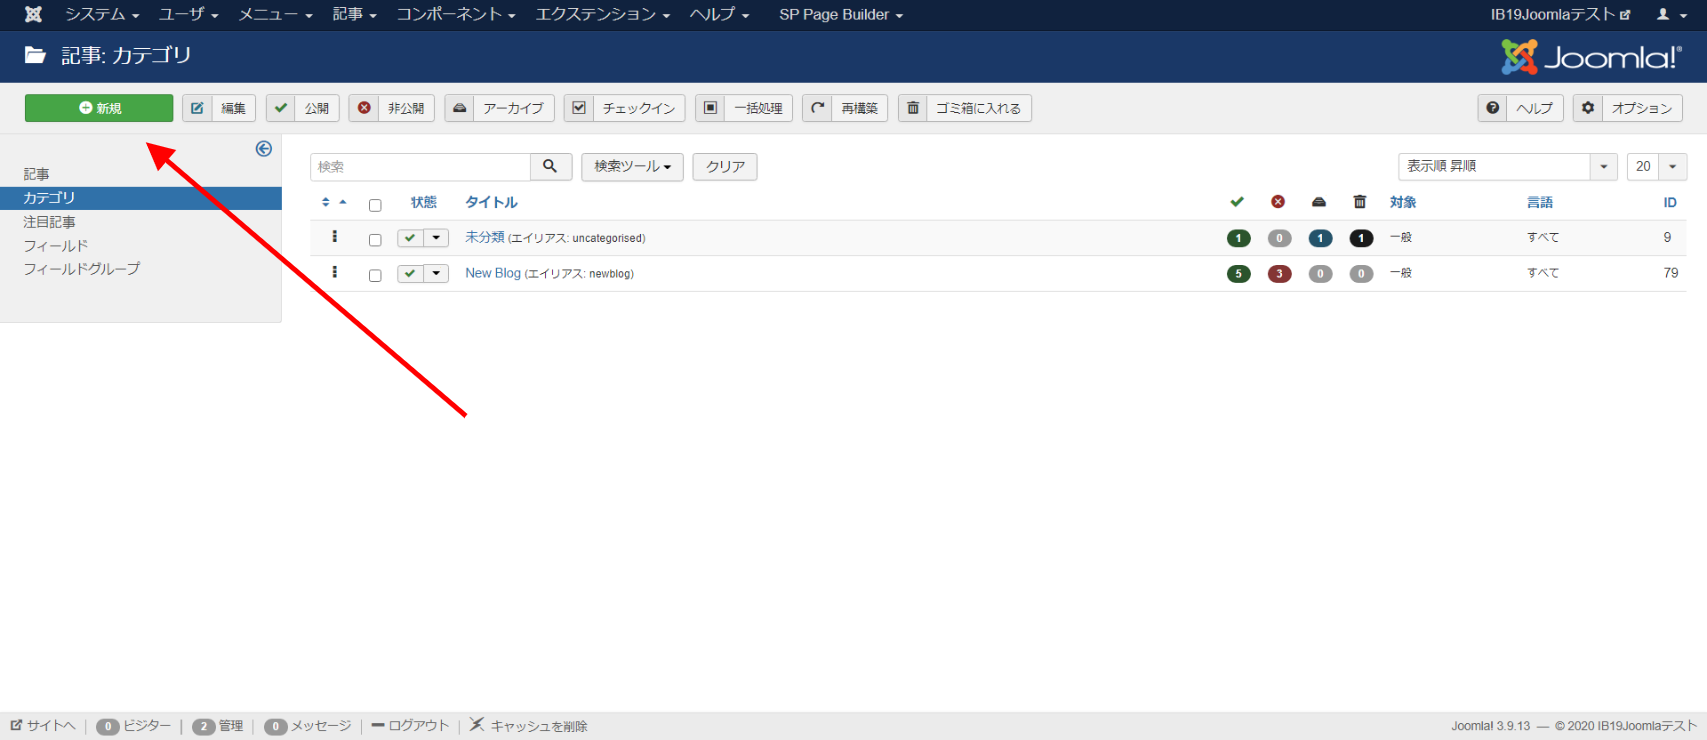Select フィールド in the sidebar

click(56, 245)
